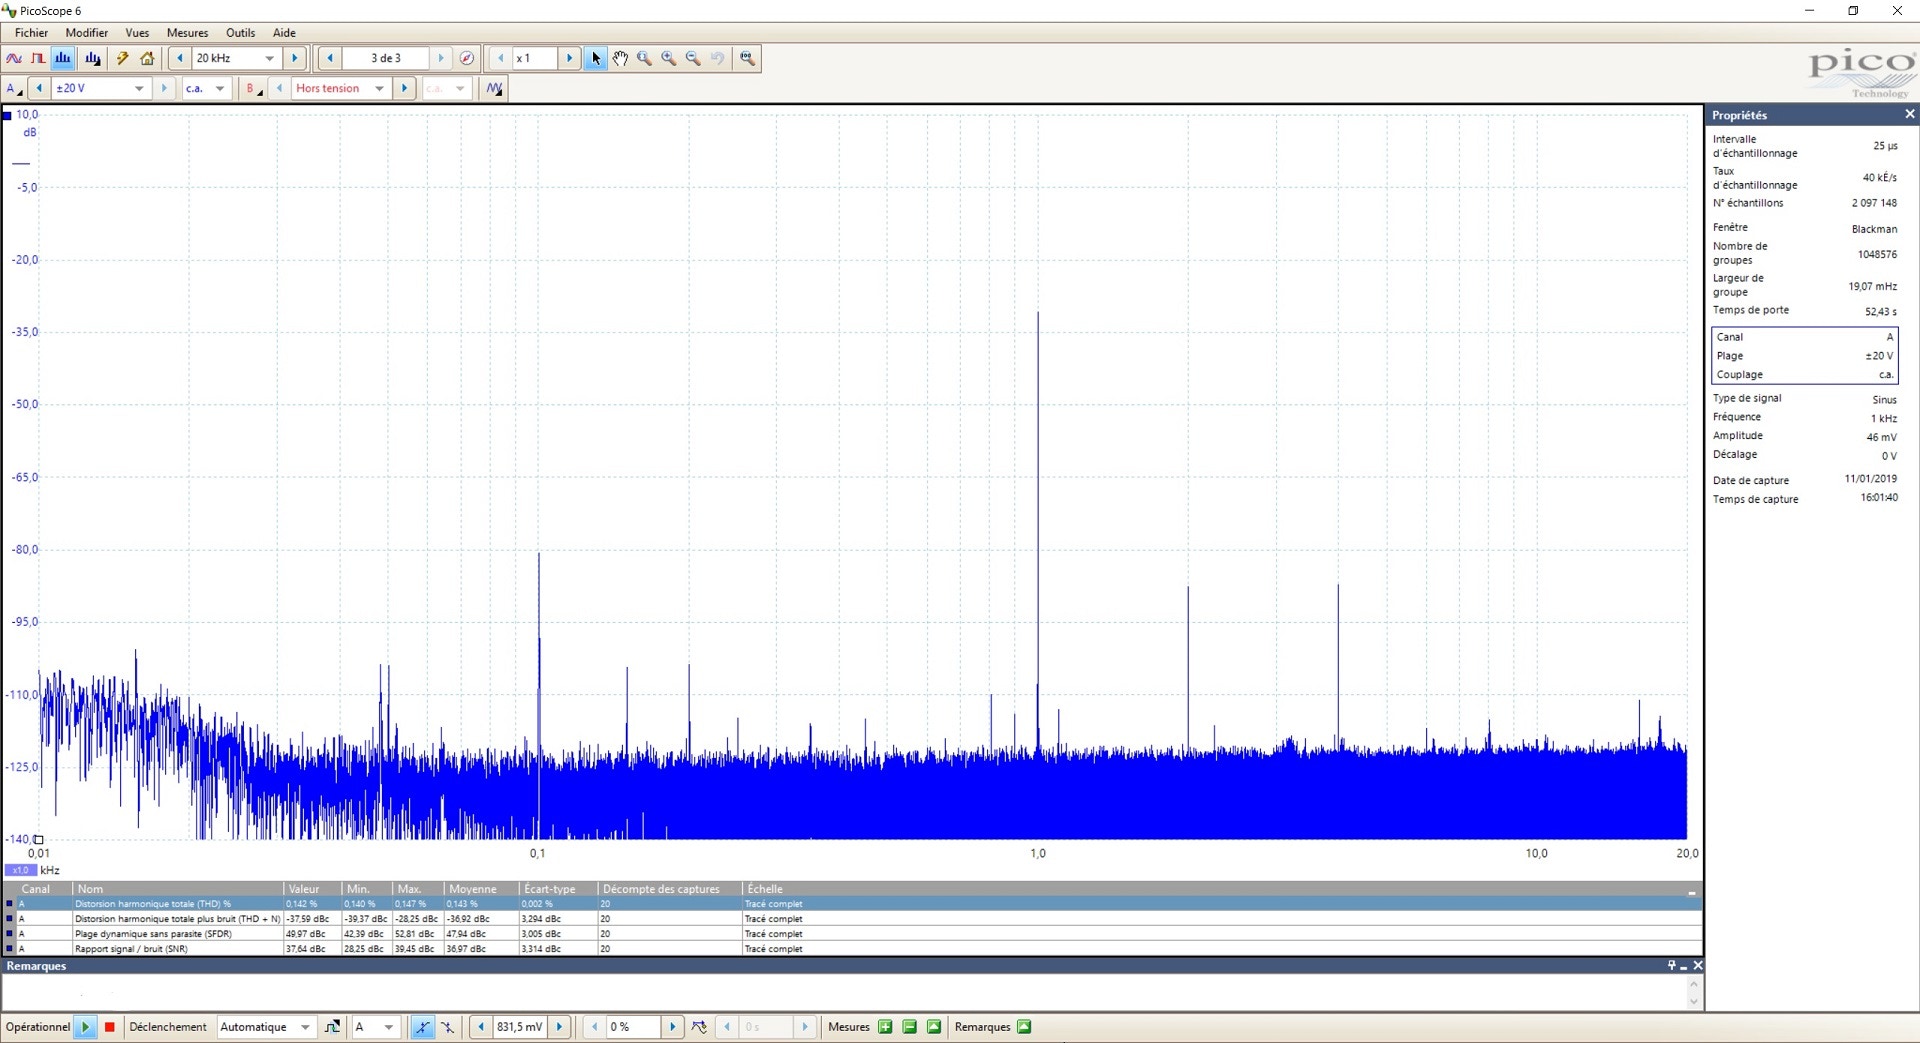Increase channel B range arrow
Viewport: 1920px width, 1043px height.
click(x=405, y=88)
